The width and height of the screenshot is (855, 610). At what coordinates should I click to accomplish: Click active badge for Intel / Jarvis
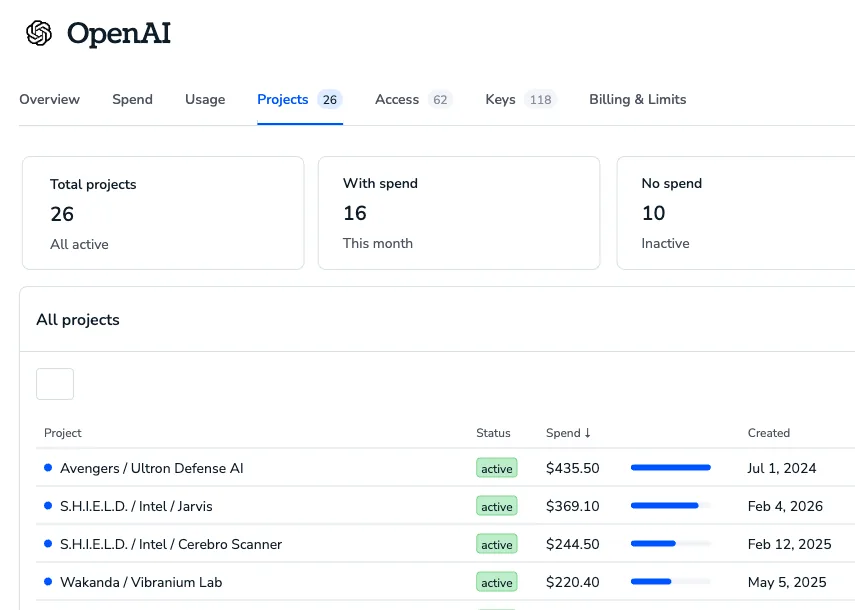tap(497, 506)
